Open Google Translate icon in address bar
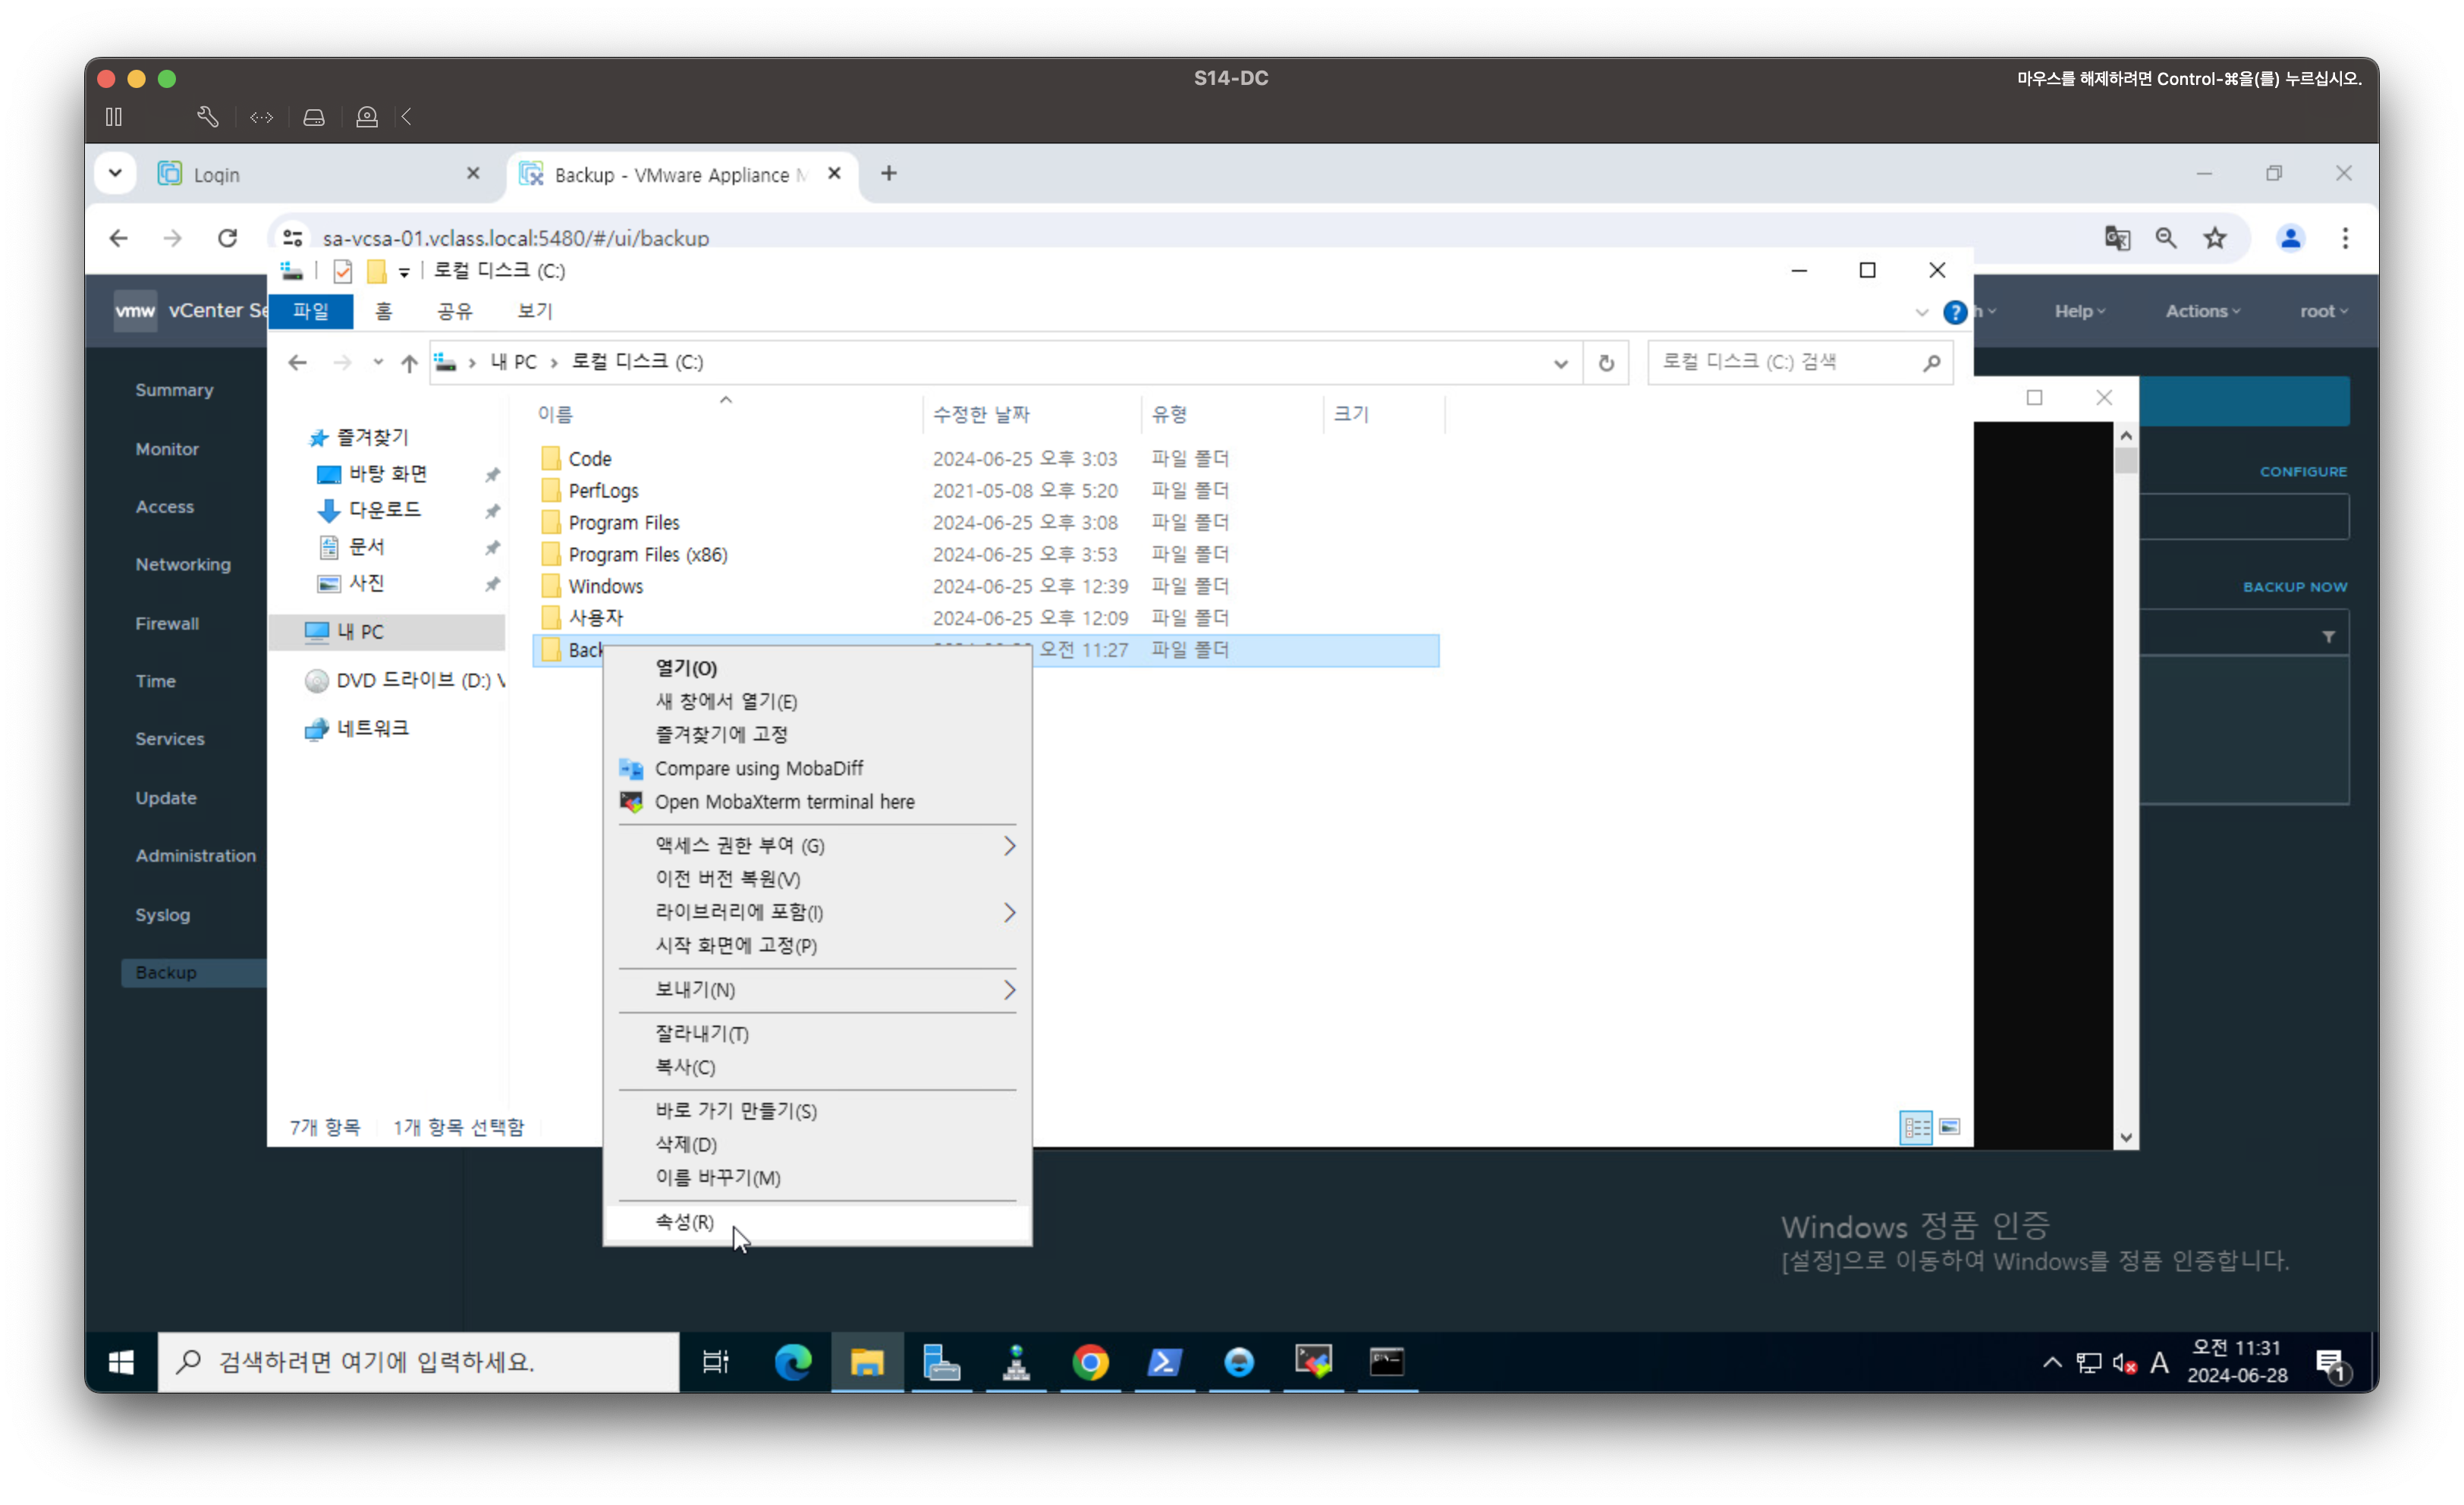Image resolution: width=2464 pixels, height=1505 pixels. (x=2117, y=238)
